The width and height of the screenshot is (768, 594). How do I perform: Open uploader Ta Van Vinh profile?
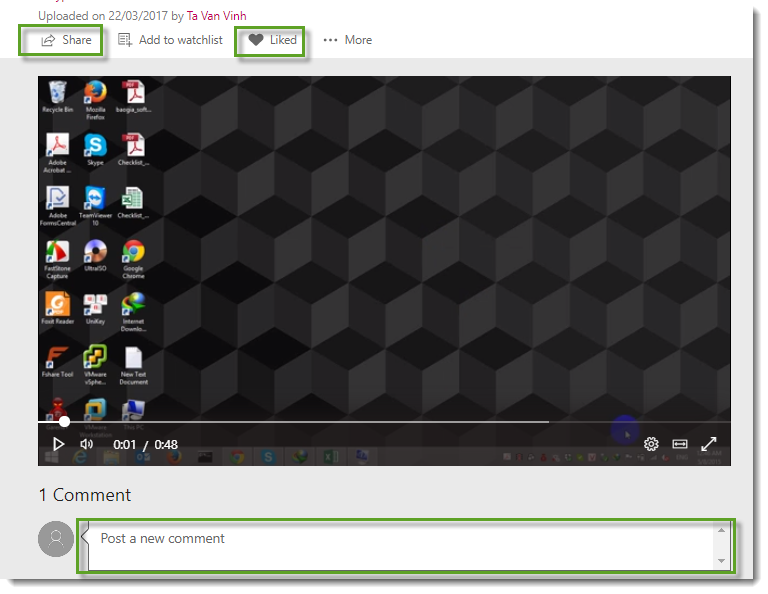click(x=216, y=16)
